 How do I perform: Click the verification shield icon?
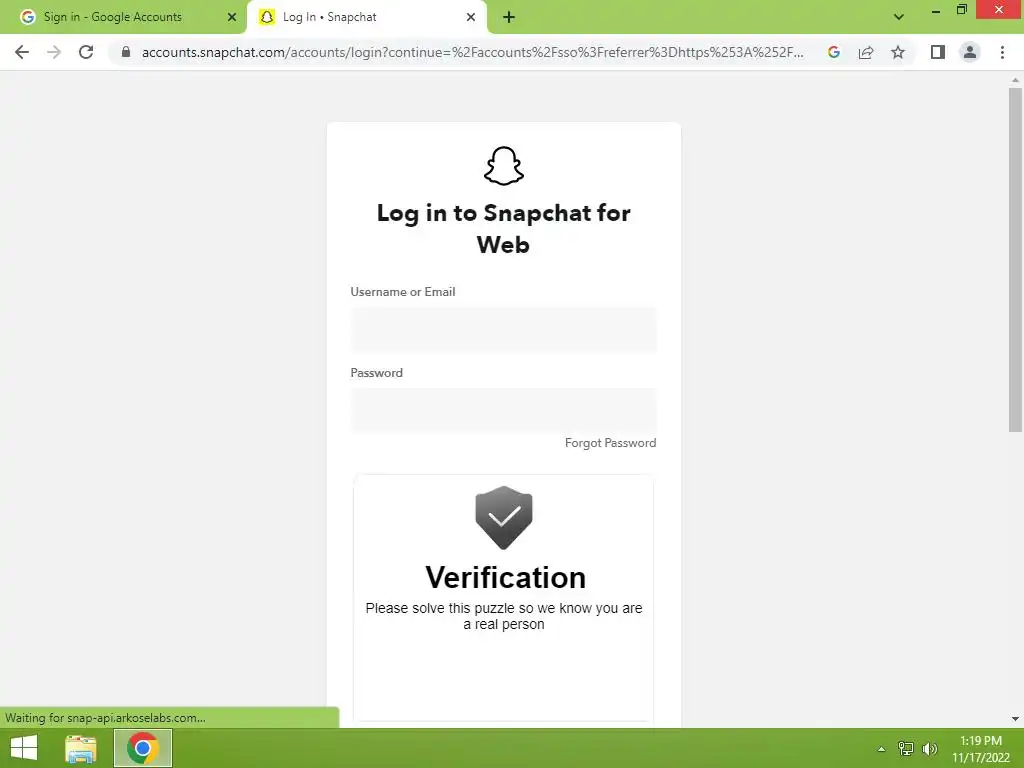504,517
